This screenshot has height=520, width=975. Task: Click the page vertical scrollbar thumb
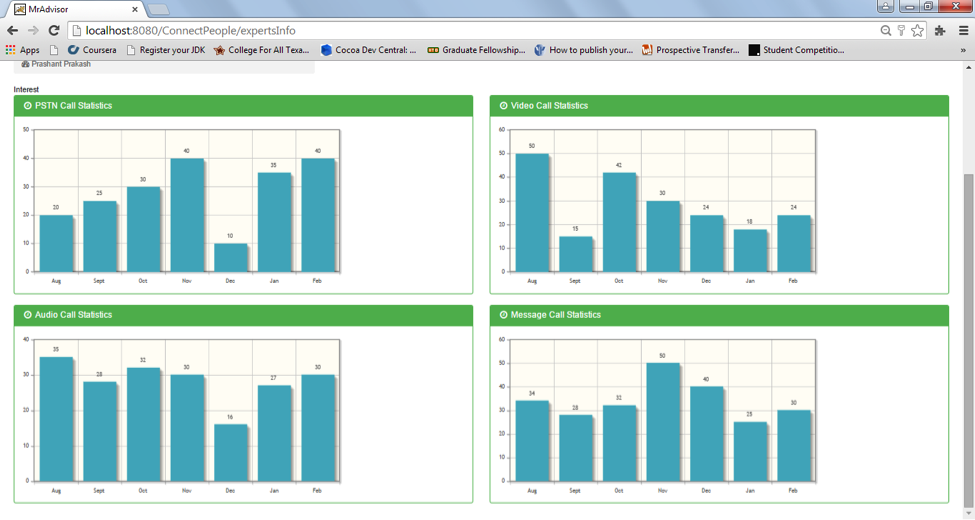(x=968, y=339)
